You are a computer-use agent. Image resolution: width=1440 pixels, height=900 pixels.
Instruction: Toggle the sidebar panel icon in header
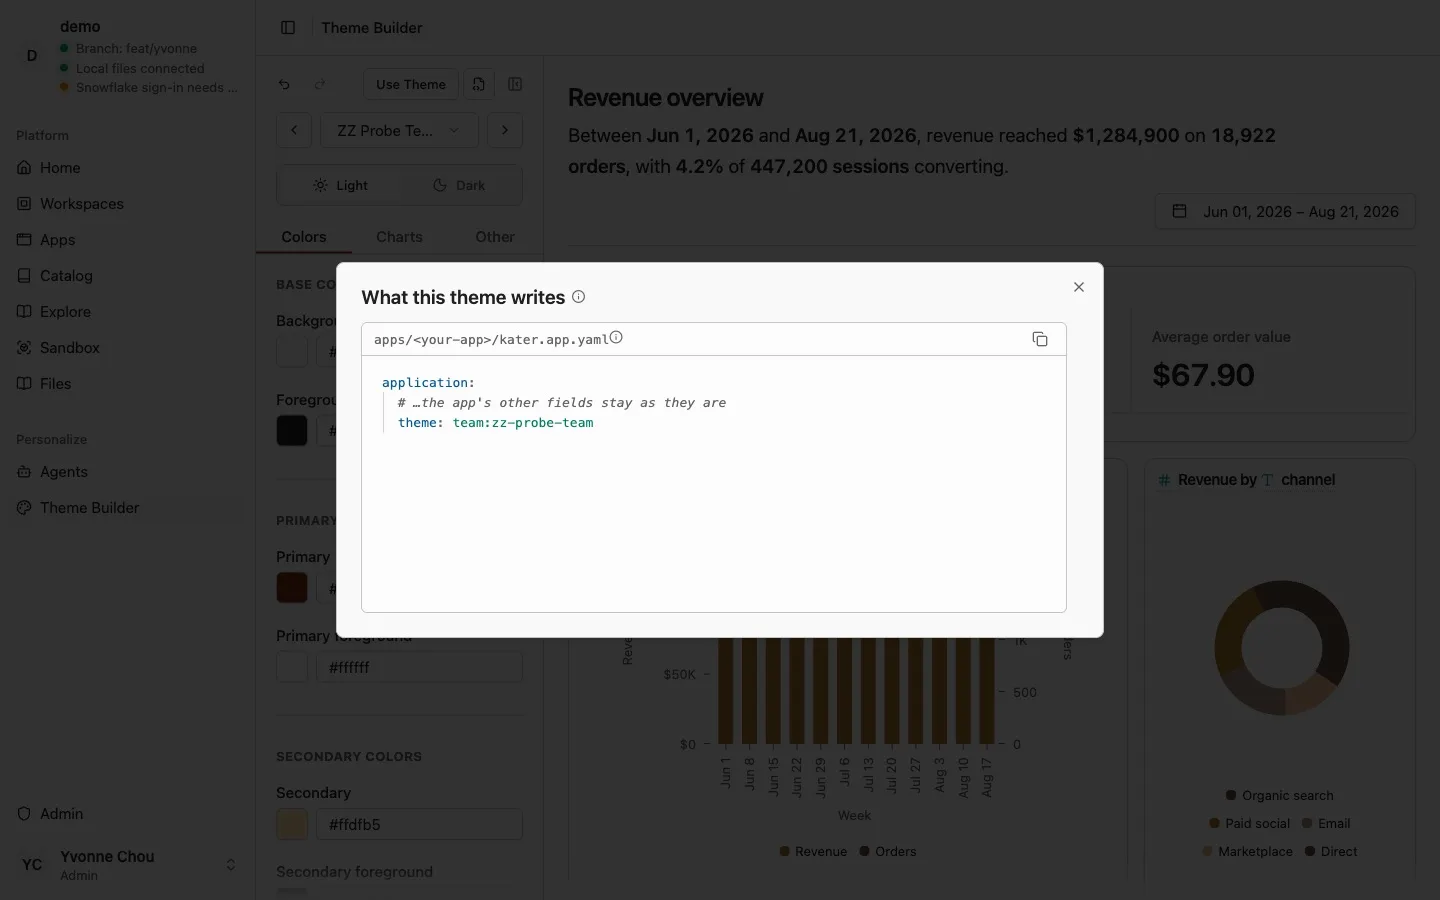[288, 28]
